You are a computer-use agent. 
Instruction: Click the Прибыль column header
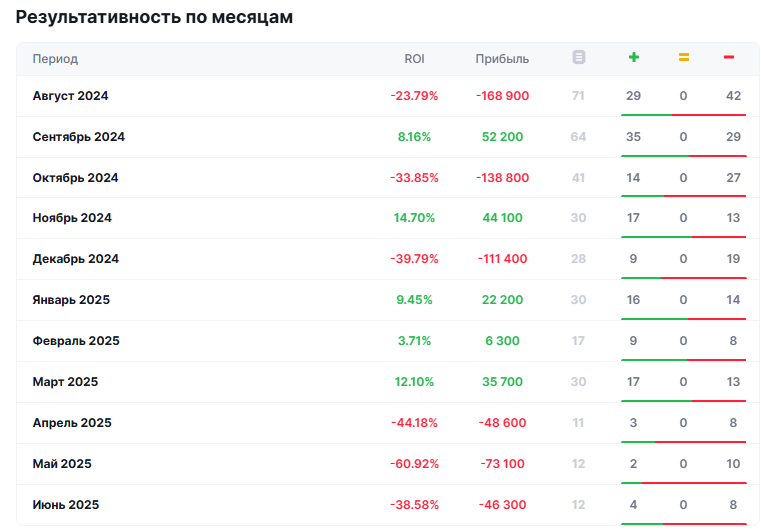(x=502, y=59)
